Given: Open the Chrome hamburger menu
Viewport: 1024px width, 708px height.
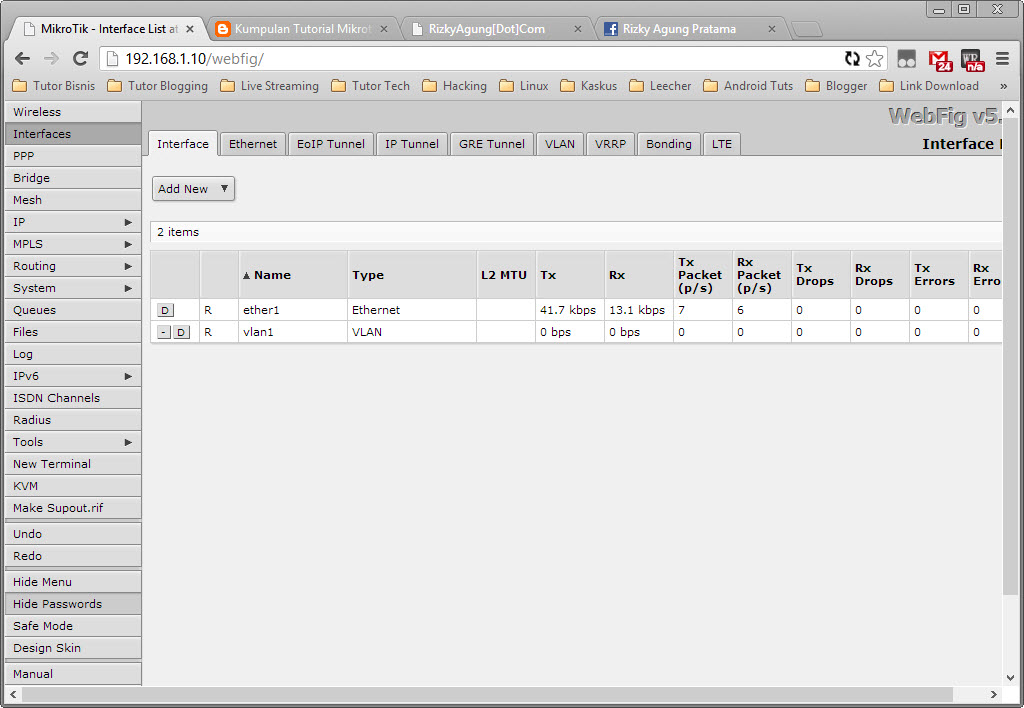Looking at the screenshot, I should point(1002,59).
